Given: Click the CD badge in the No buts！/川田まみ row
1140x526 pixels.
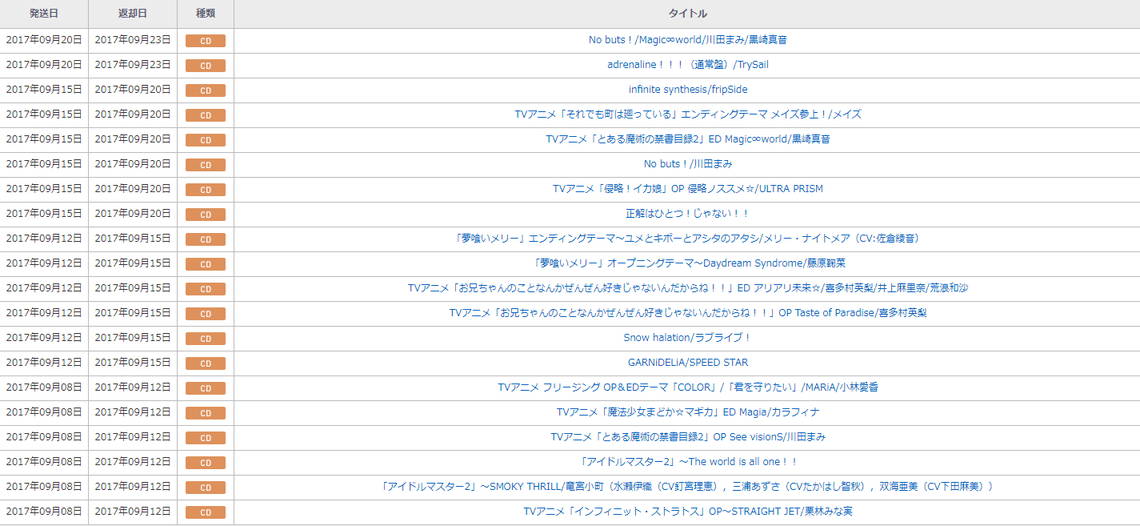Looking at the screenshot, I should [205, 164].
